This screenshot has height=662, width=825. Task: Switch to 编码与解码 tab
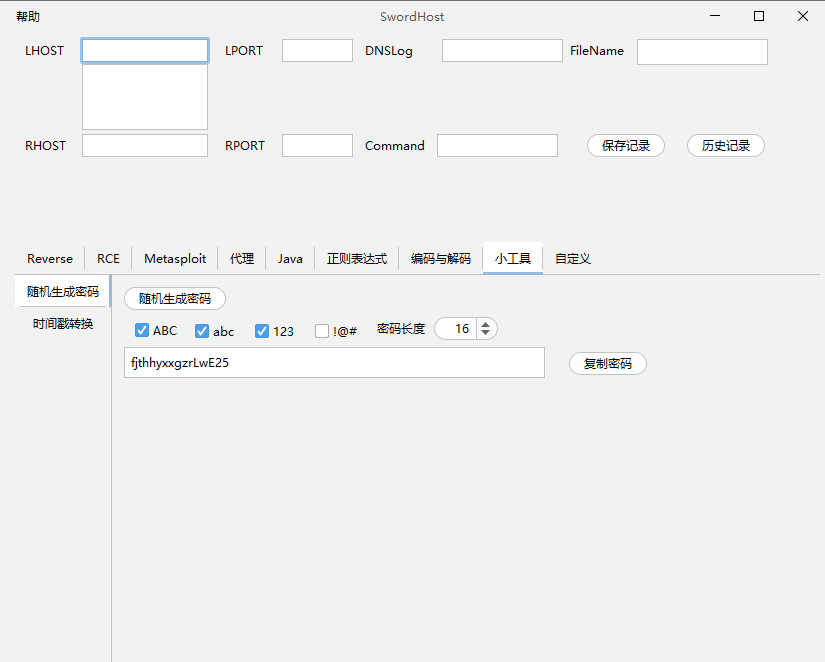click(x=440, y=258)
